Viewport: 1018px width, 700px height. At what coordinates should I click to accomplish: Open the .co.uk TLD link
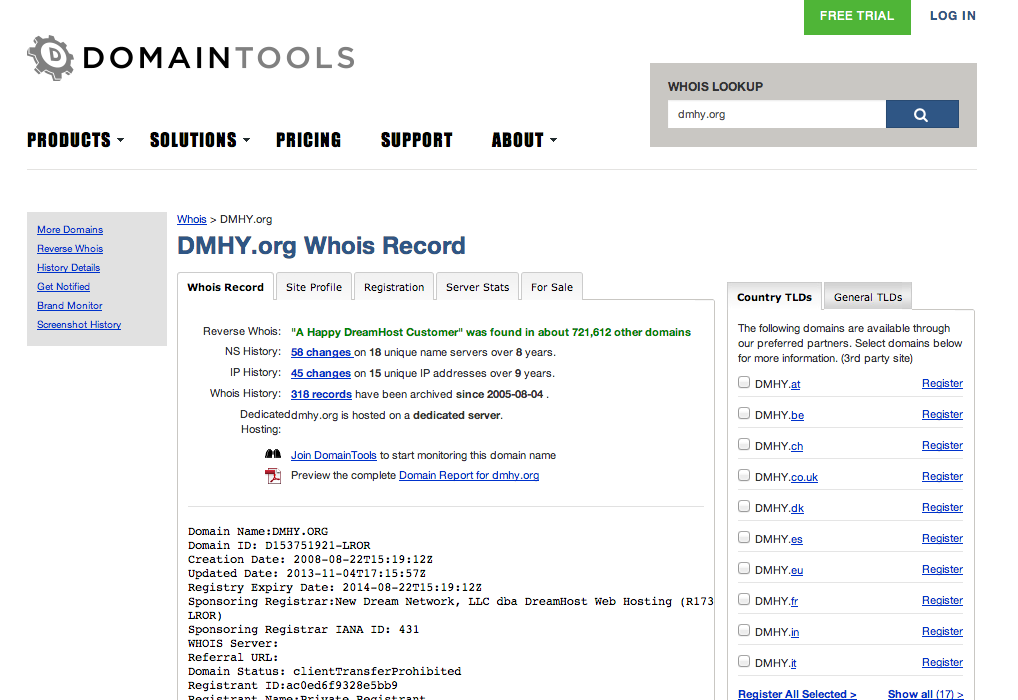coord(804,477)
